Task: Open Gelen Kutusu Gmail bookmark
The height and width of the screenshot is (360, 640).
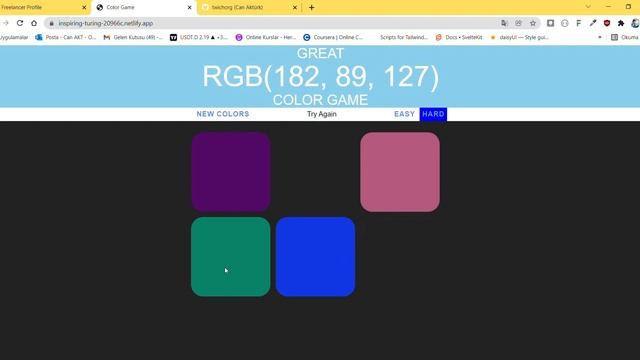Action: [133, 37]
